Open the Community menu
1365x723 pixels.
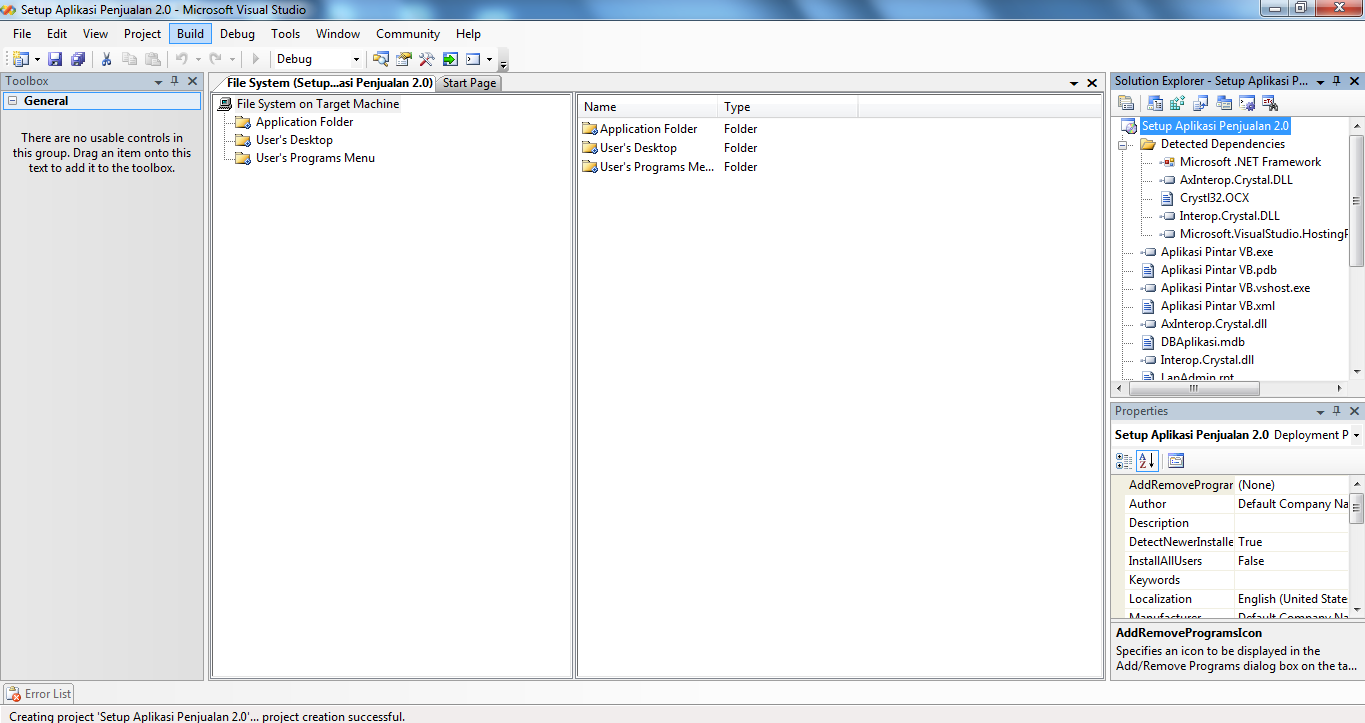[407, 34]
